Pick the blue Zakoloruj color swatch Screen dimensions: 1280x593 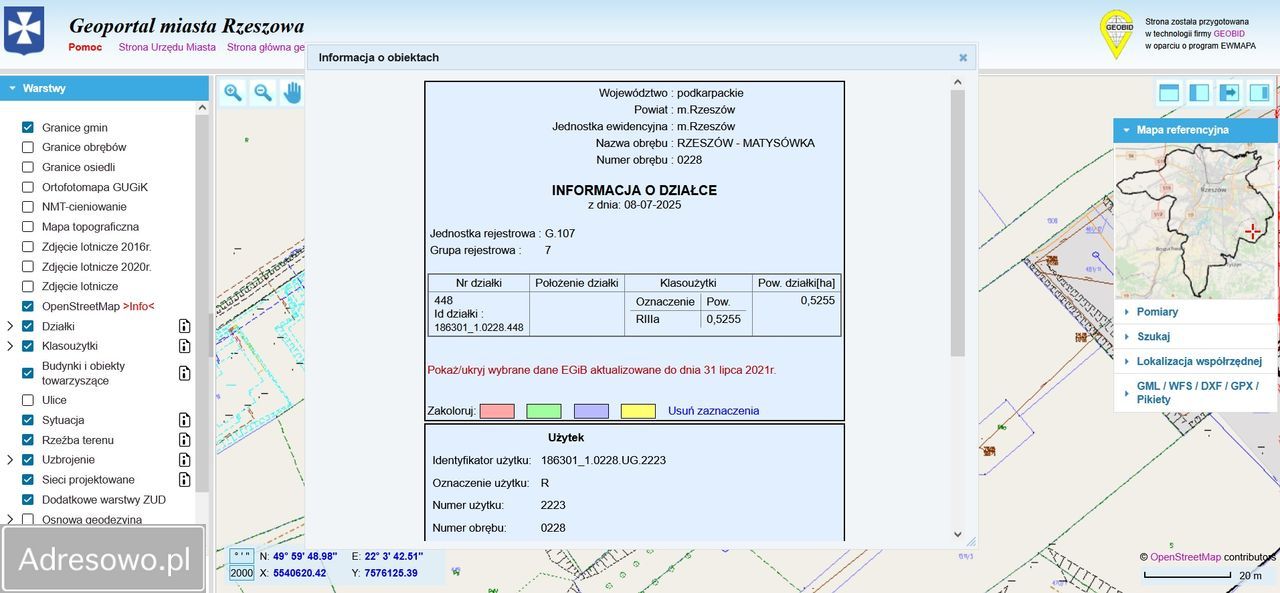pyautogui.click(x=591, y=411)
